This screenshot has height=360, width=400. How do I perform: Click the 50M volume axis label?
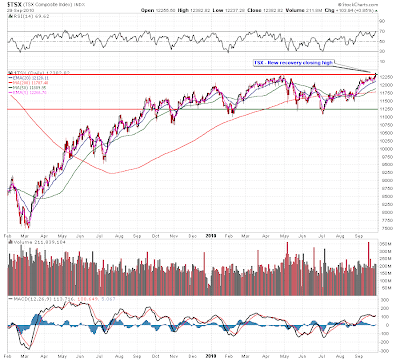pyautogui.click(x=385, y=288)
